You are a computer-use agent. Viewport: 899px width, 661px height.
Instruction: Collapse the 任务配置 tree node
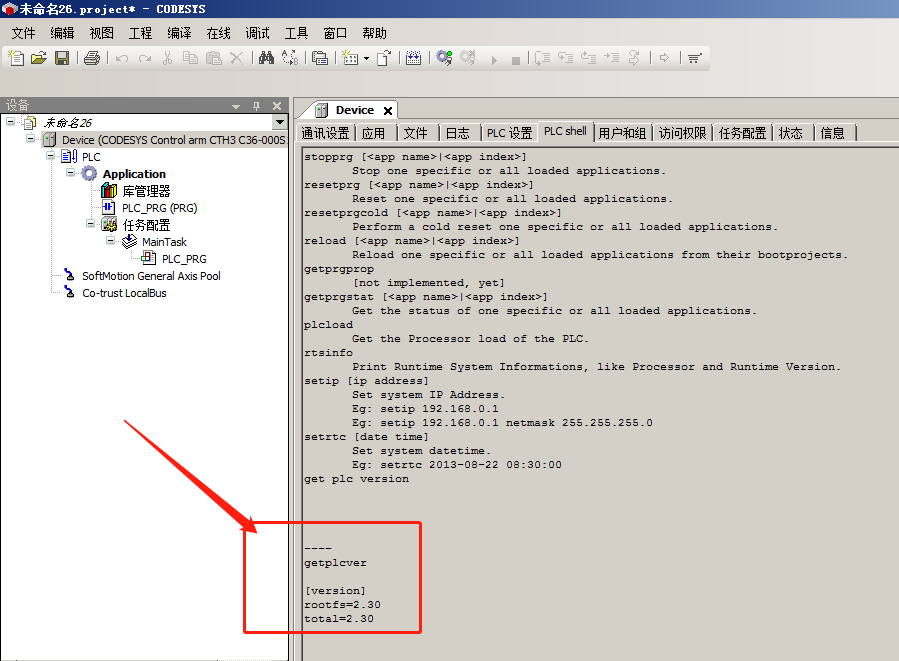tap(90, 224)
